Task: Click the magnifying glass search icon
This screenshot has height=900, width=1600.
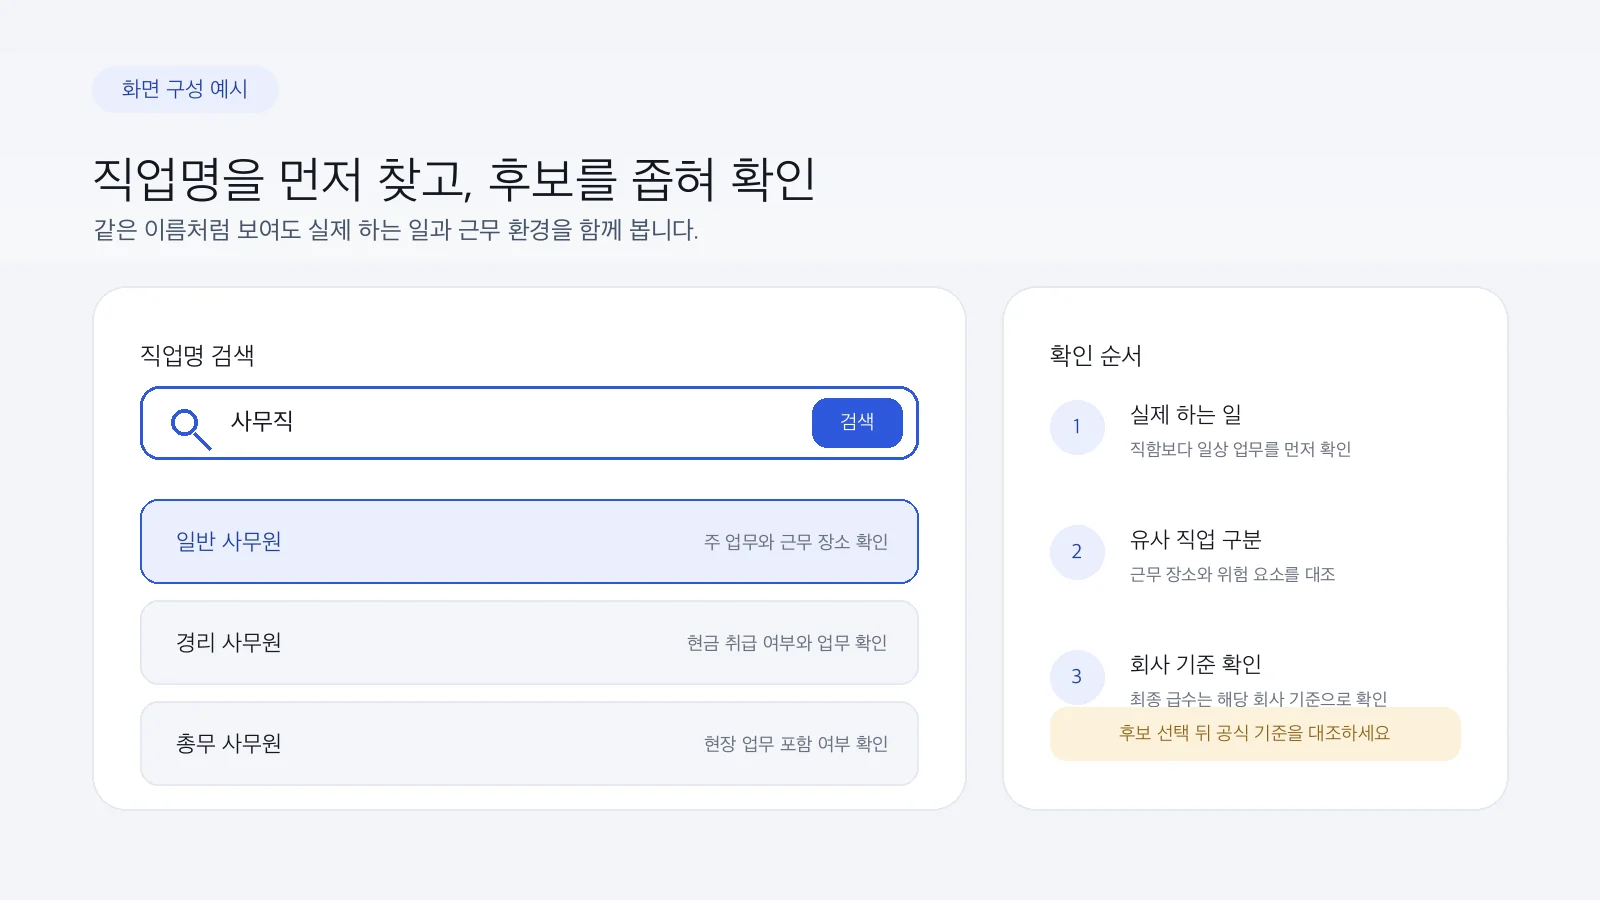Action: point(190,428)
